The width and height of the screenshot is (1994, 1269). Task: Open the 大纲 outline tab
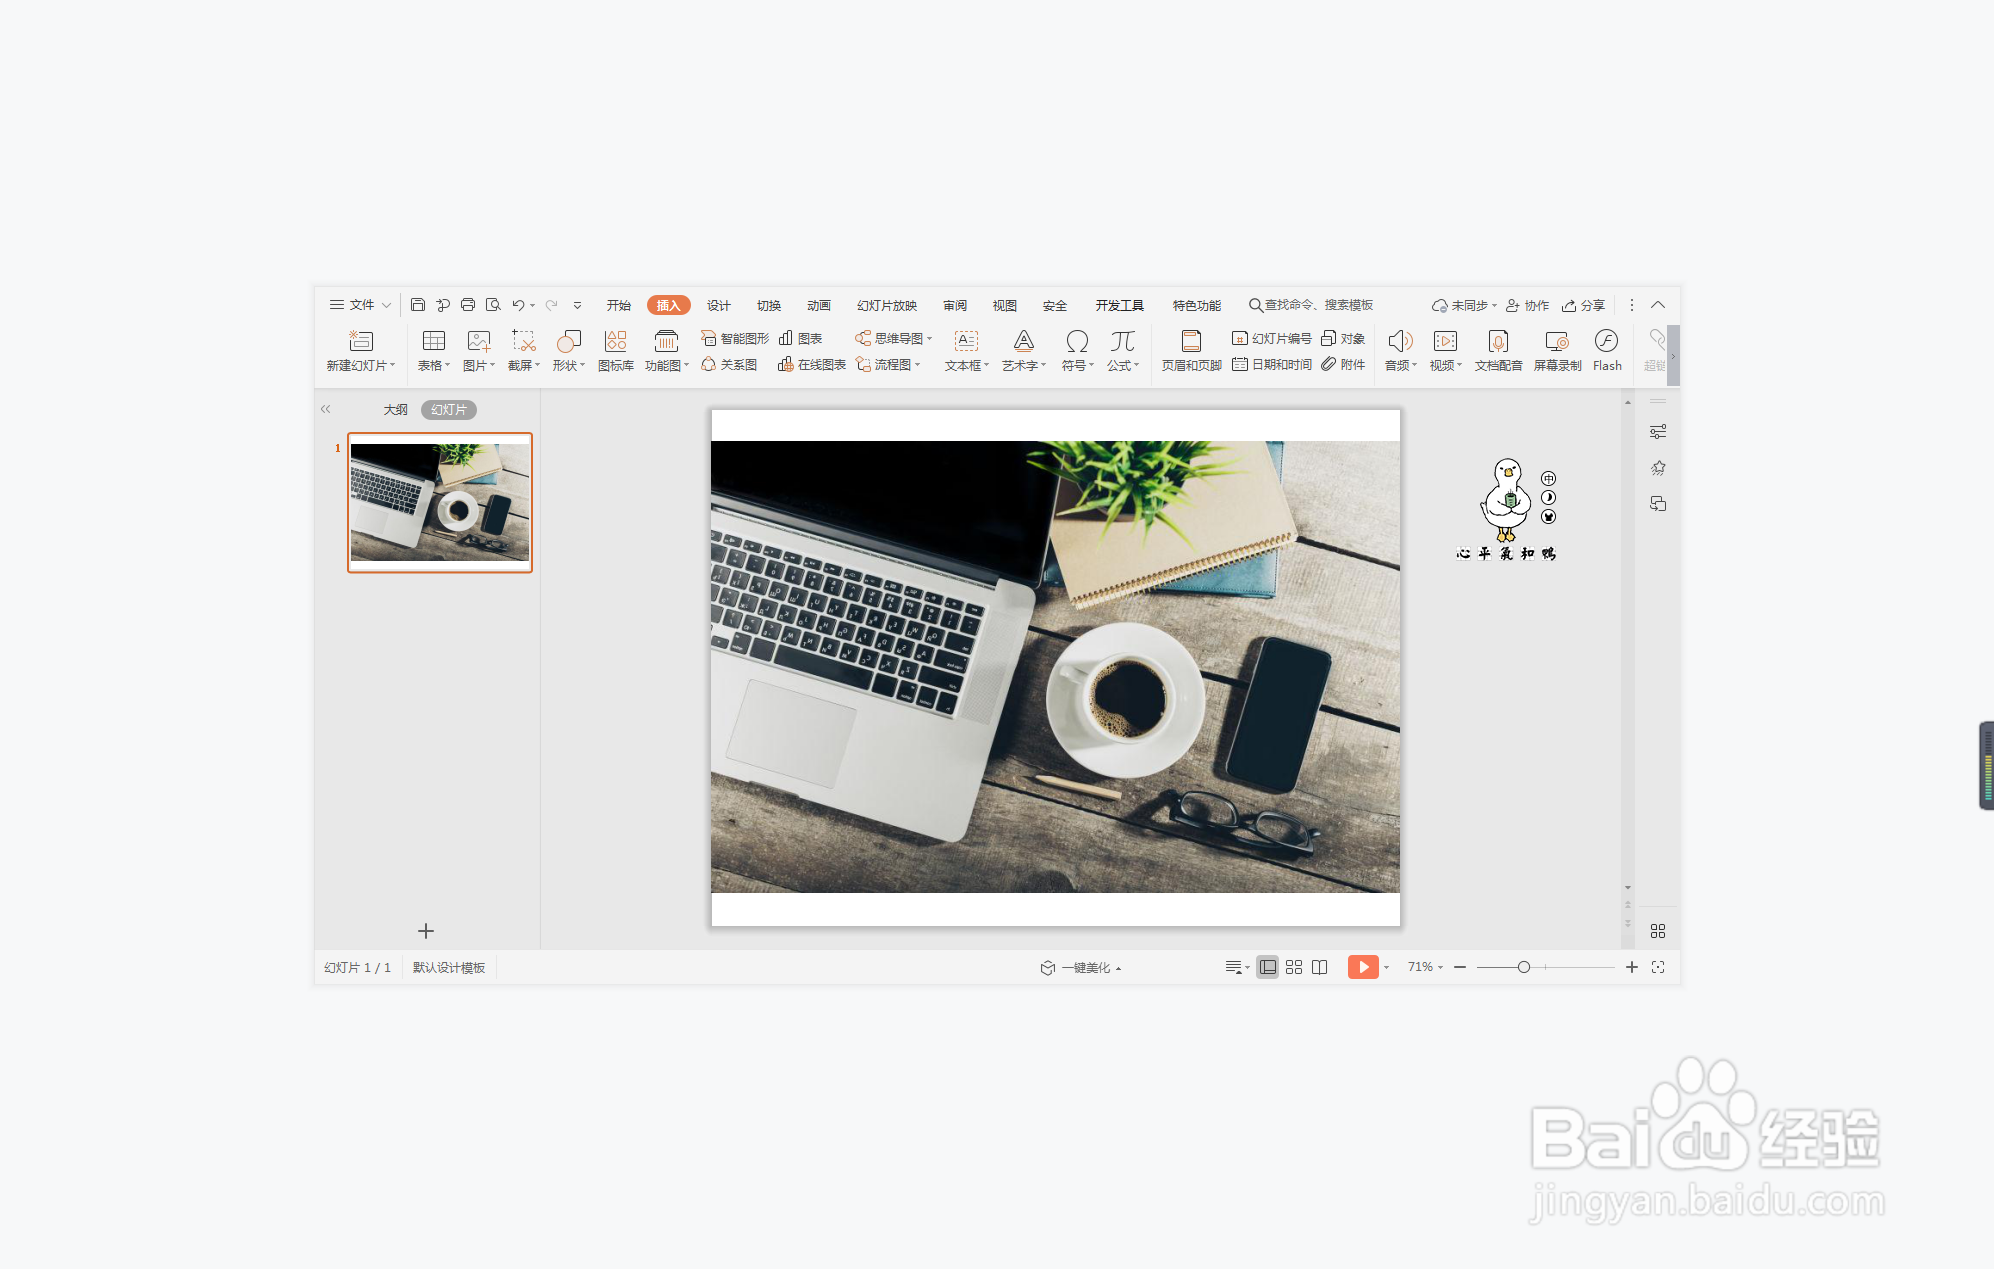tap(395, 410)
